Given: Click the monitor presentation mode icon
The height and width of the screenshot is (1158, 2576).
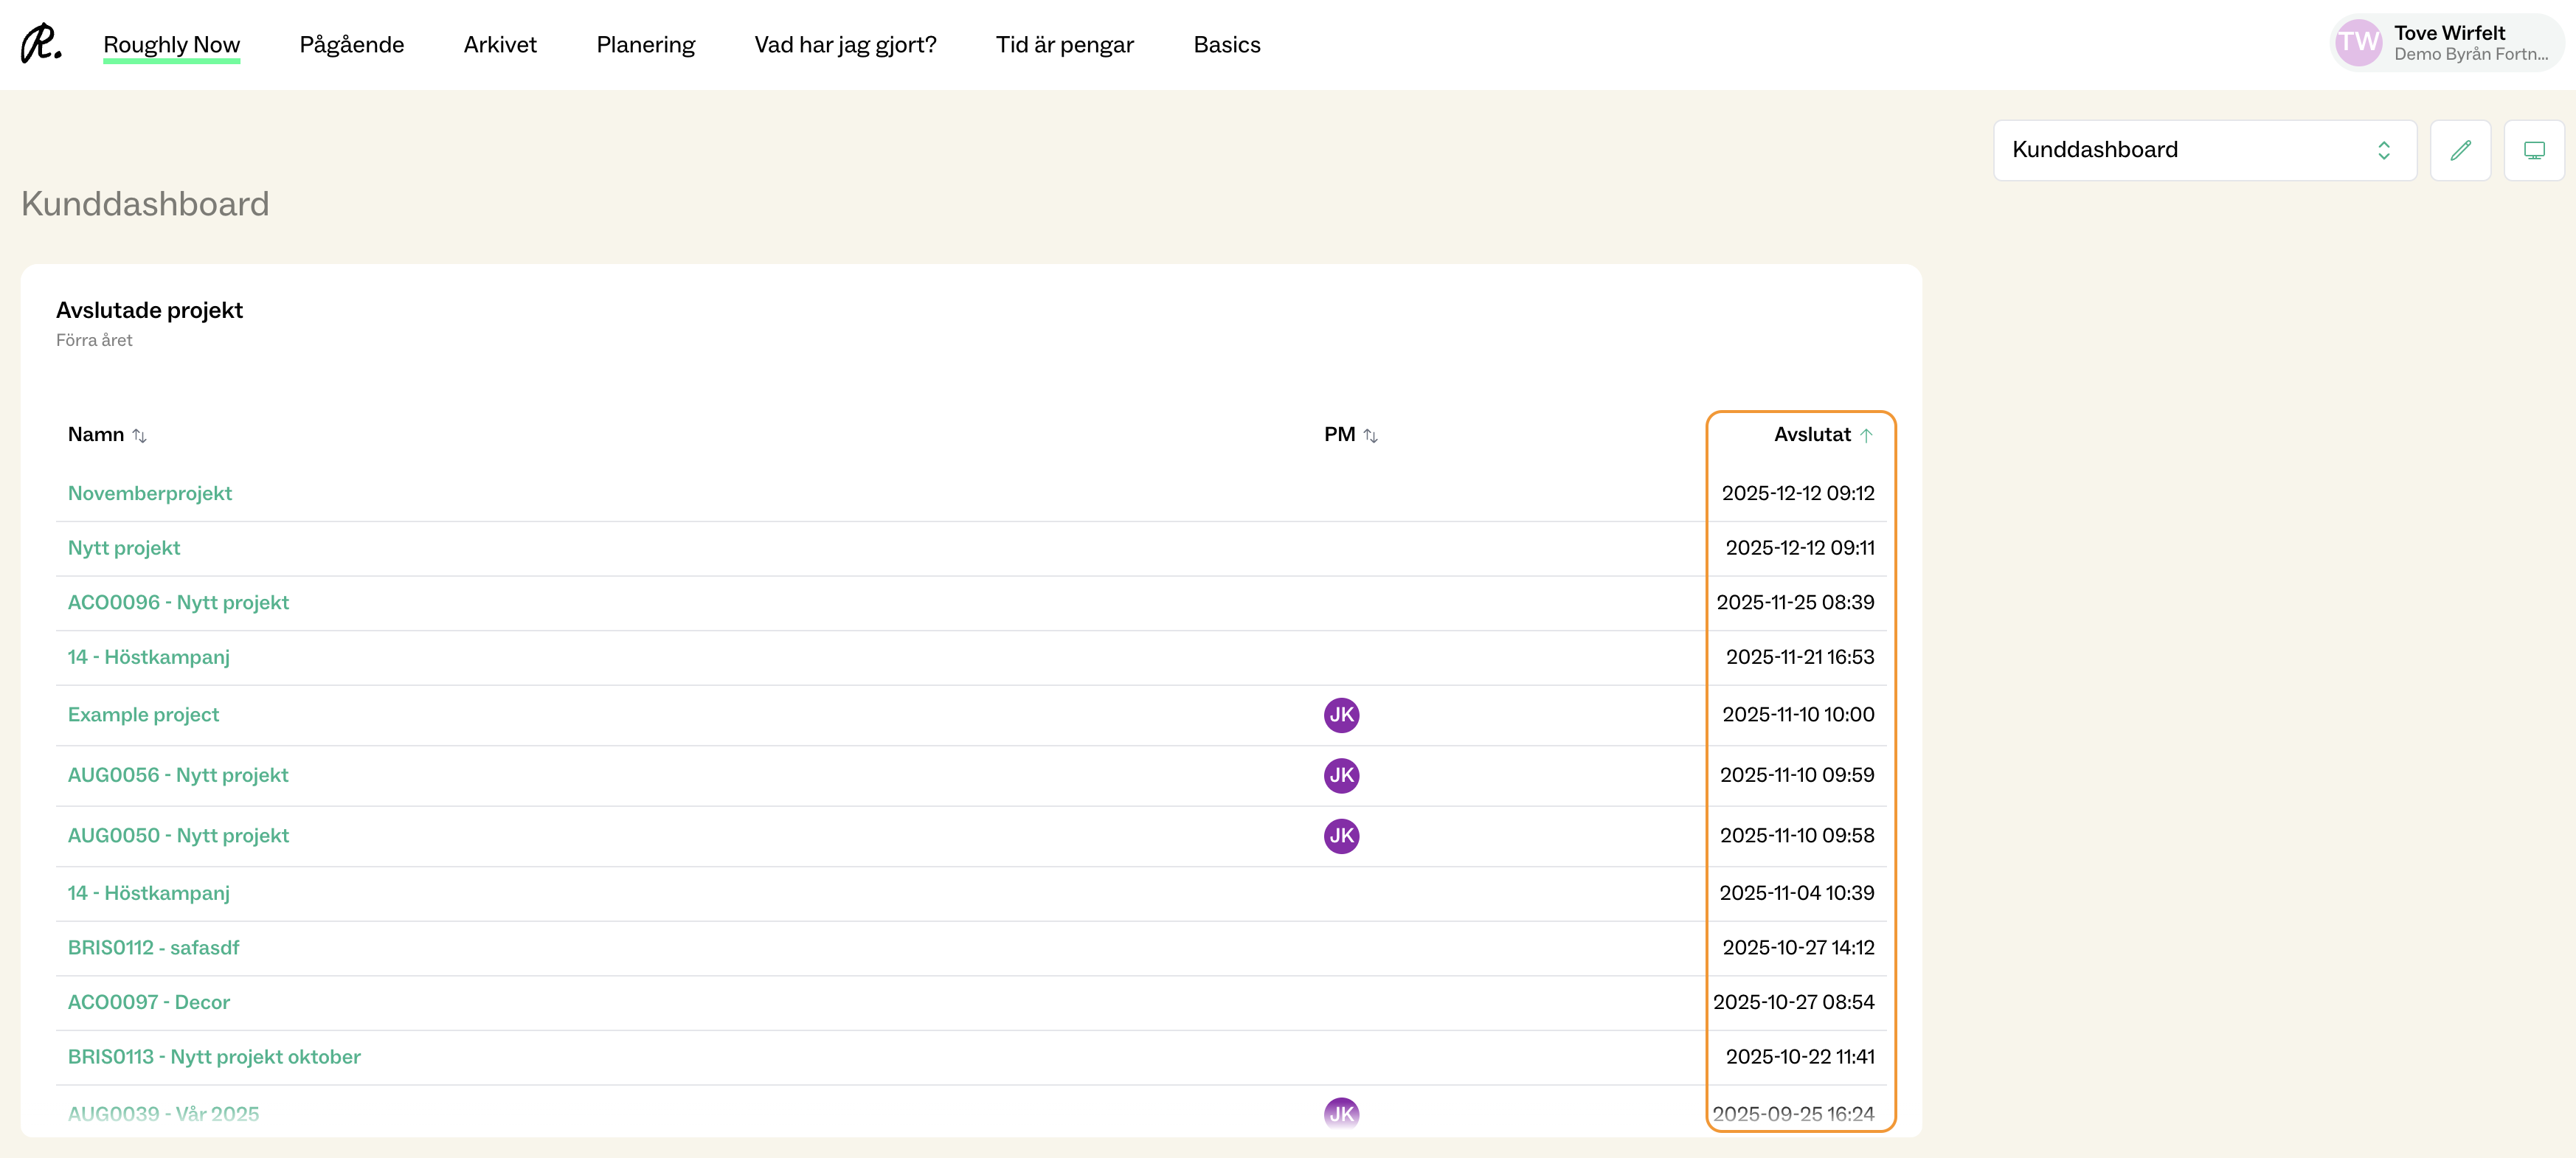Looking at the screenshot, I should 2533,150.
